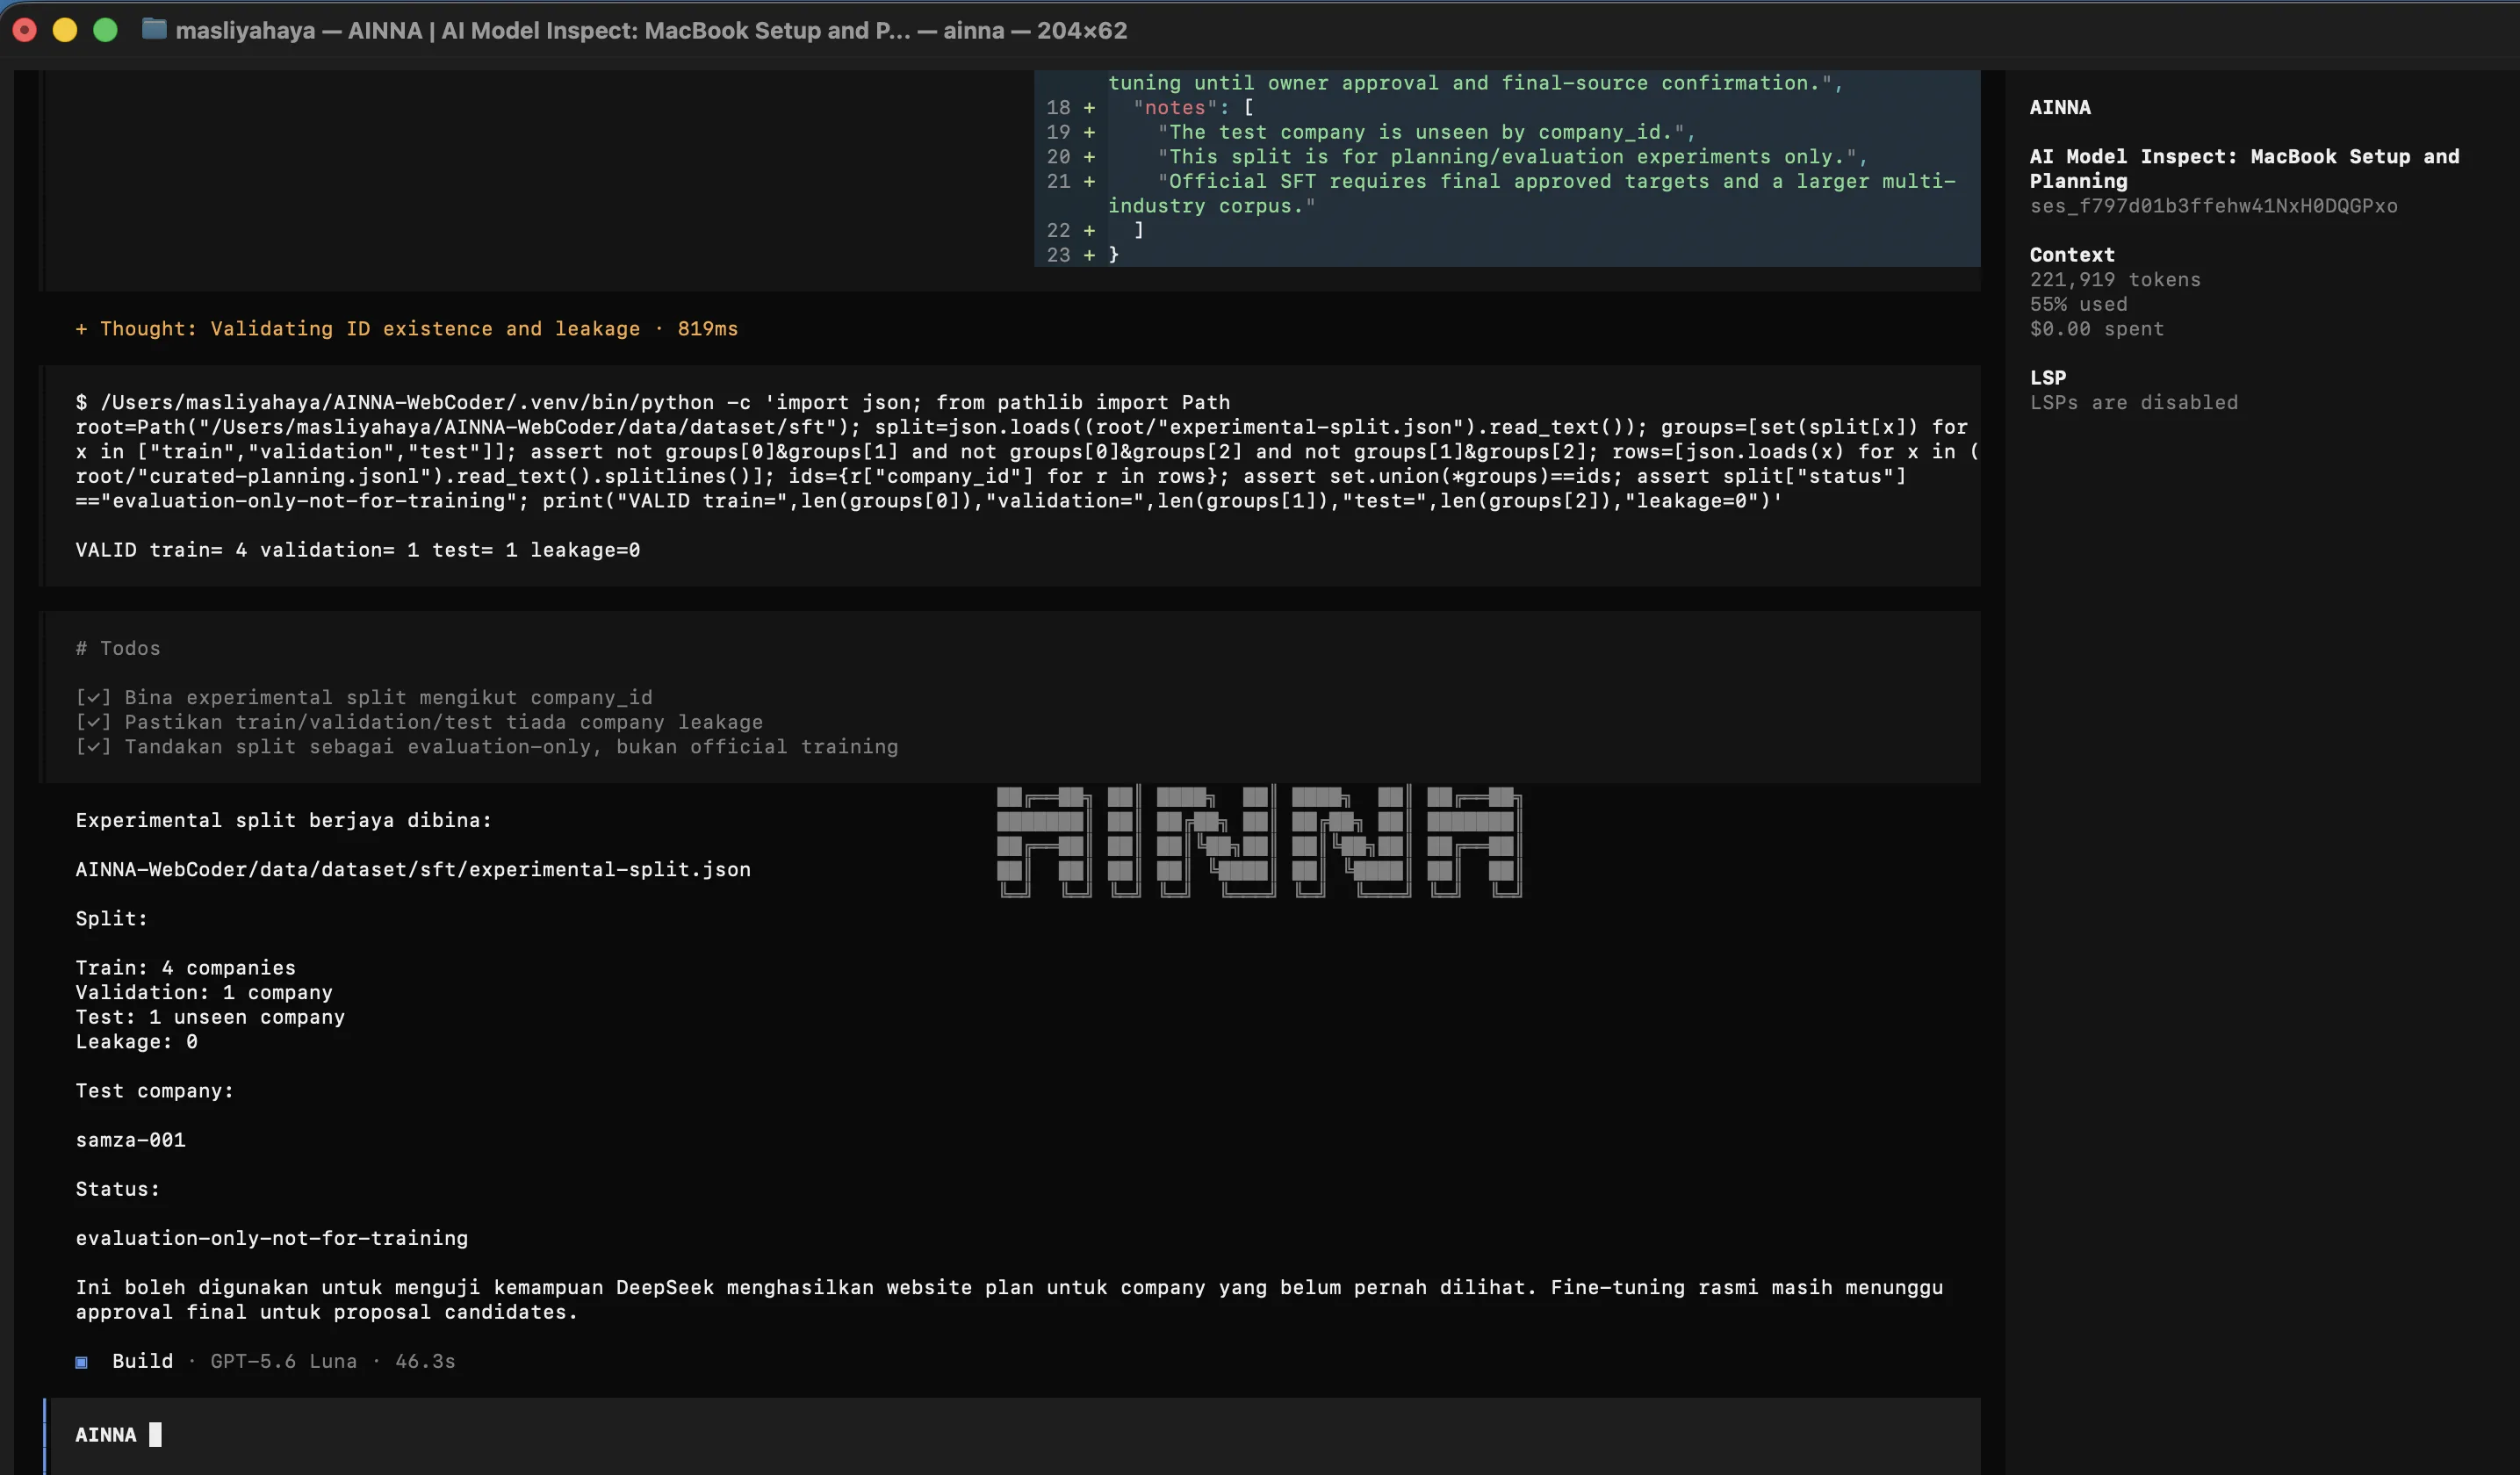Screen dimensions: 2520x1475
Task: Click the '# Todos' heading
Action: [x=118, y=649]
